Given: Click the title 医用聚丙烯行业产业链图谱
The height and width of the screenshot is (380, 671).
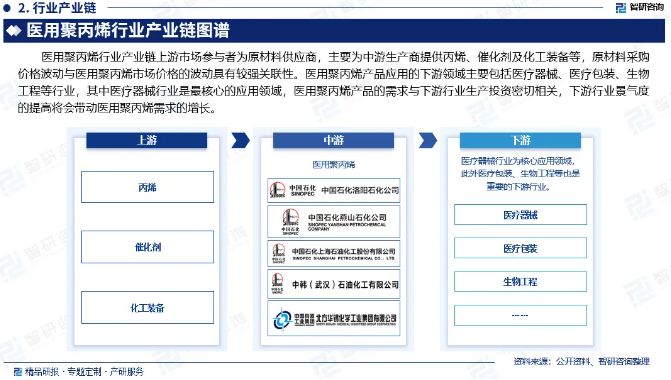Looking at the screenshot, I should [128, 30].
